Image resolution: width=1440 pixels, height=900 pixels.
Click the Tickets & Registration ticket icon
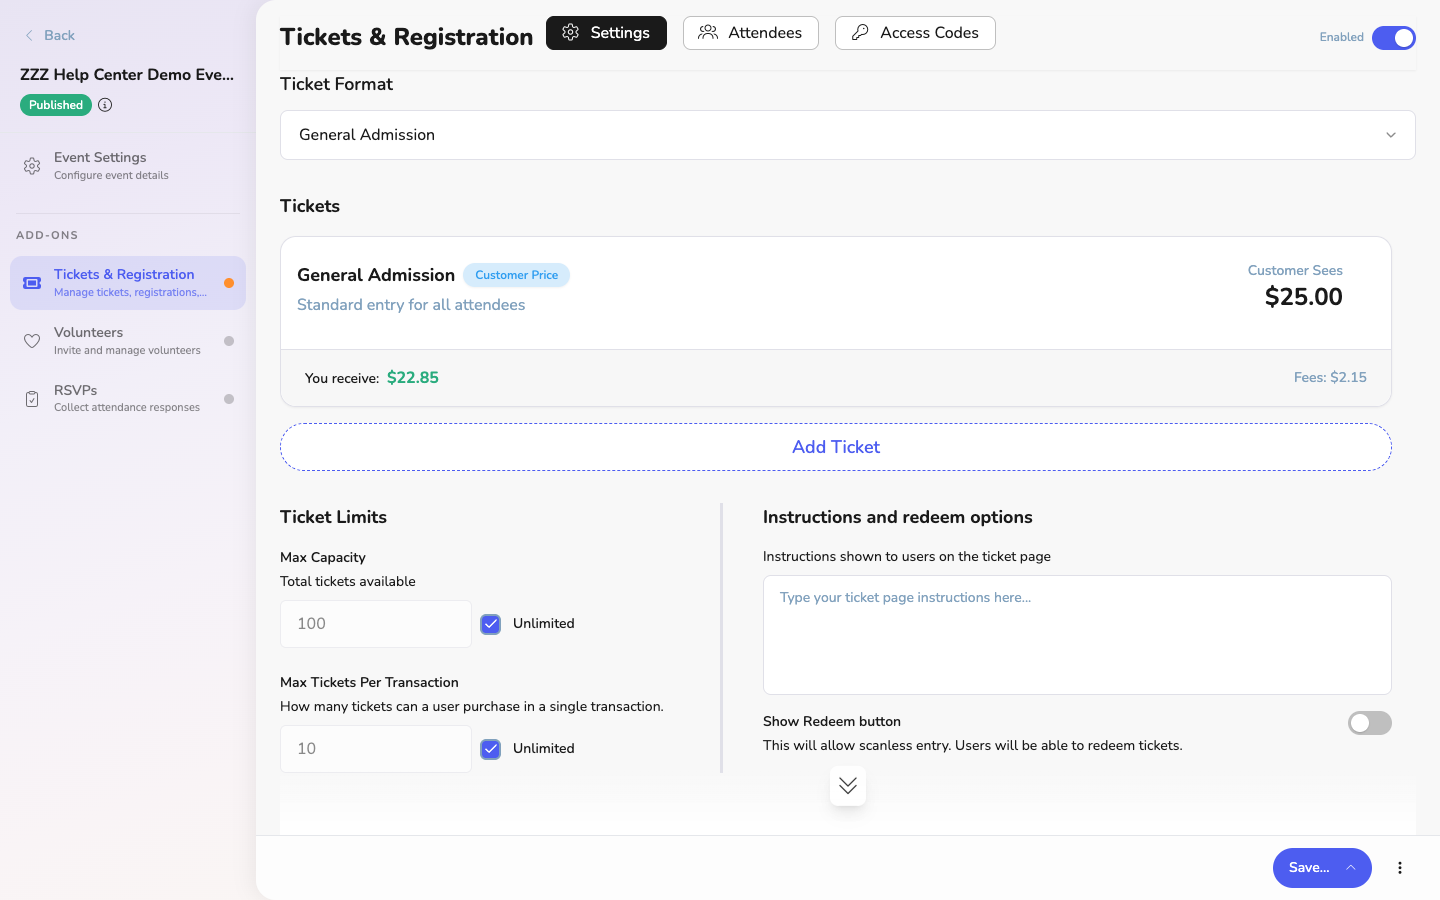pyautogui.click(x=32, y=283)
